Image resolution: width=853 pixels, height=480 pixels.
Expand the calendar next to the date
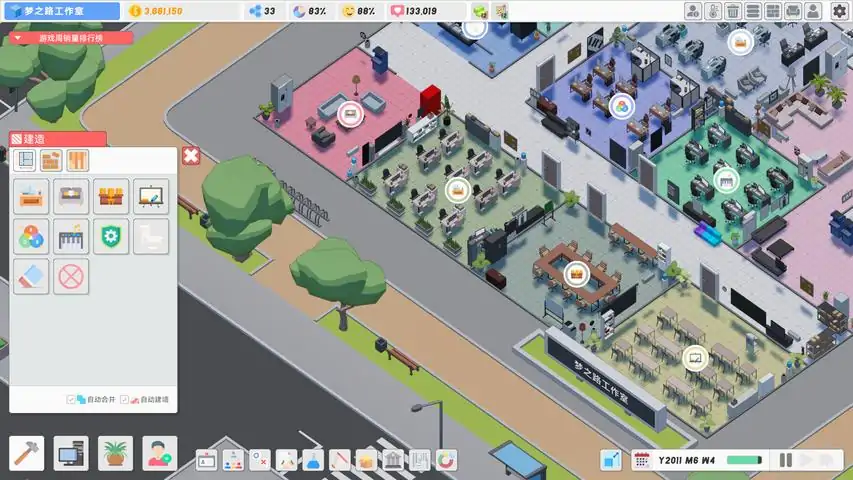coord(642,460)
